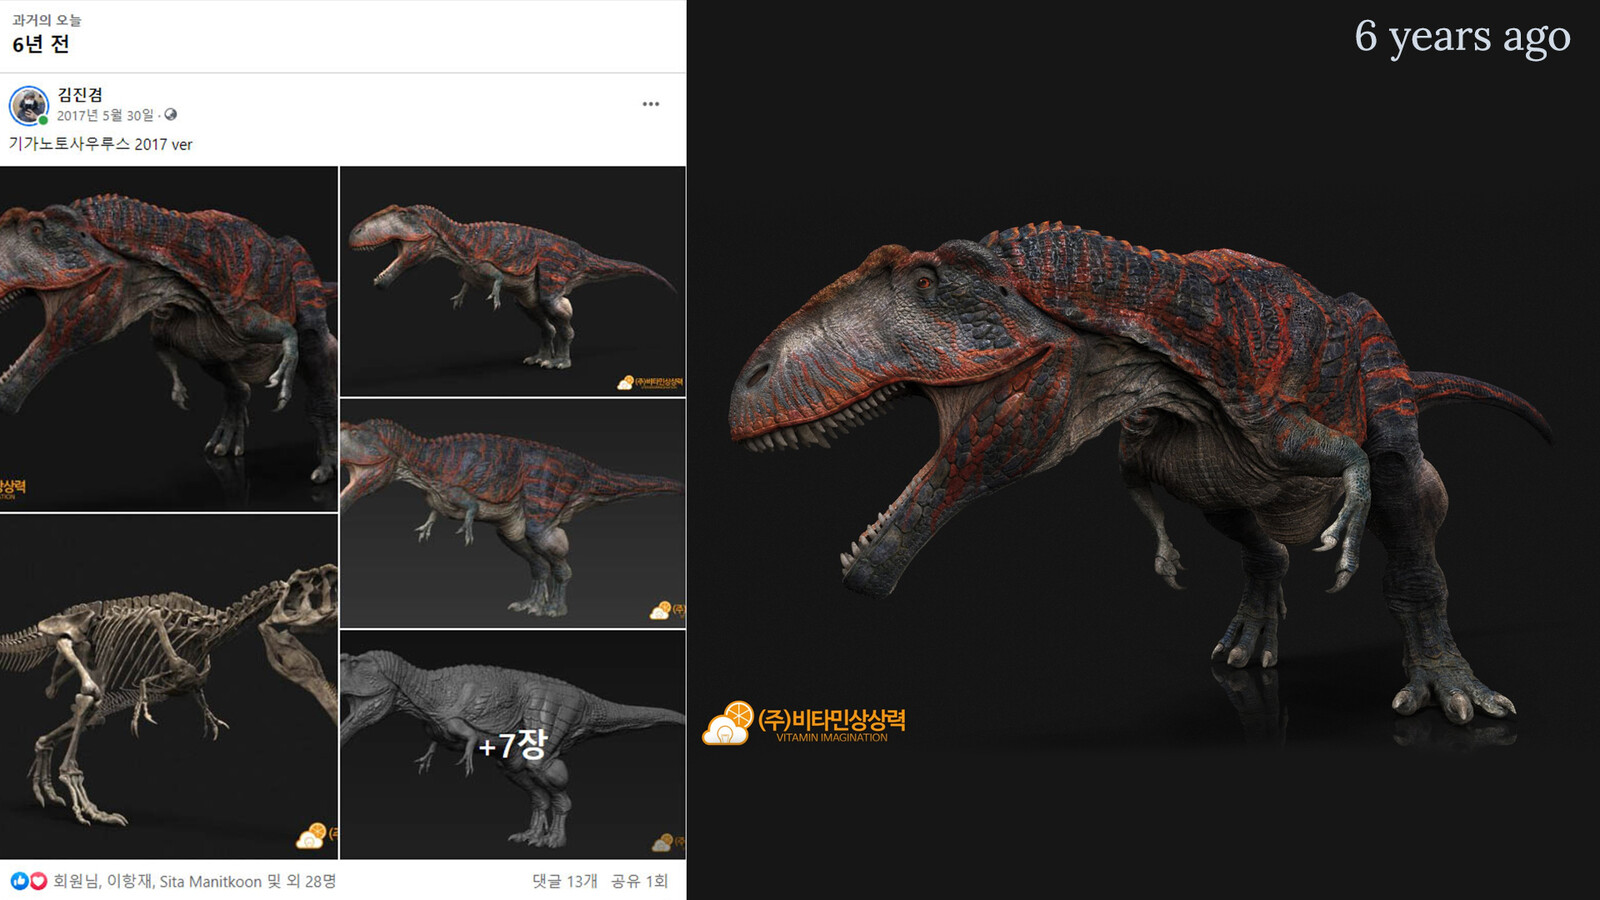The height and width of the screenshot is (900, 1600).
Task: Click the public globe privacy icon
Action: pos(171,115)
